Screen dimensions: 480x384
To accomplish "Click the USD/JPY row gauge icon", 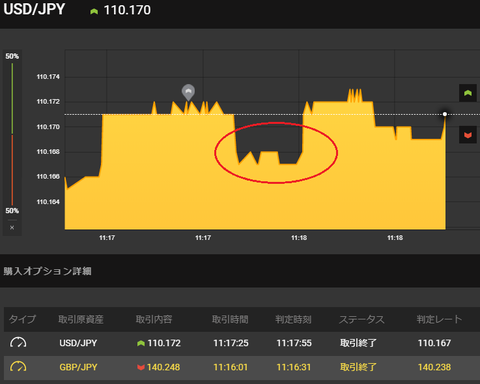I will click(18, 343).
